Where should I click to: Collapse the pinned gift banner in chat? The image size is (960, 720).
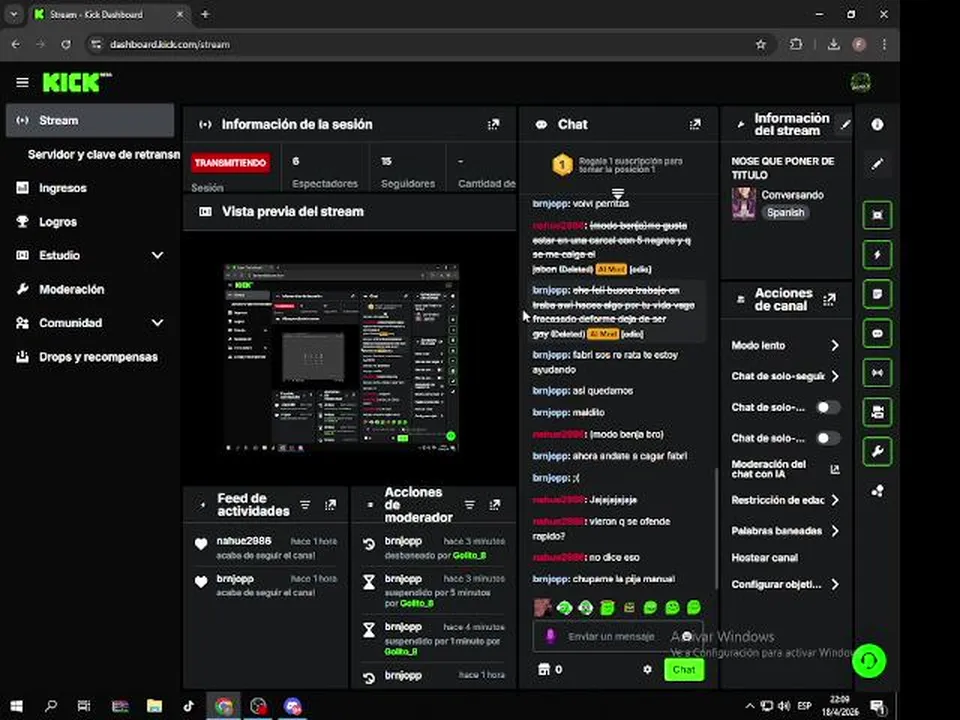tap(618, 193)
